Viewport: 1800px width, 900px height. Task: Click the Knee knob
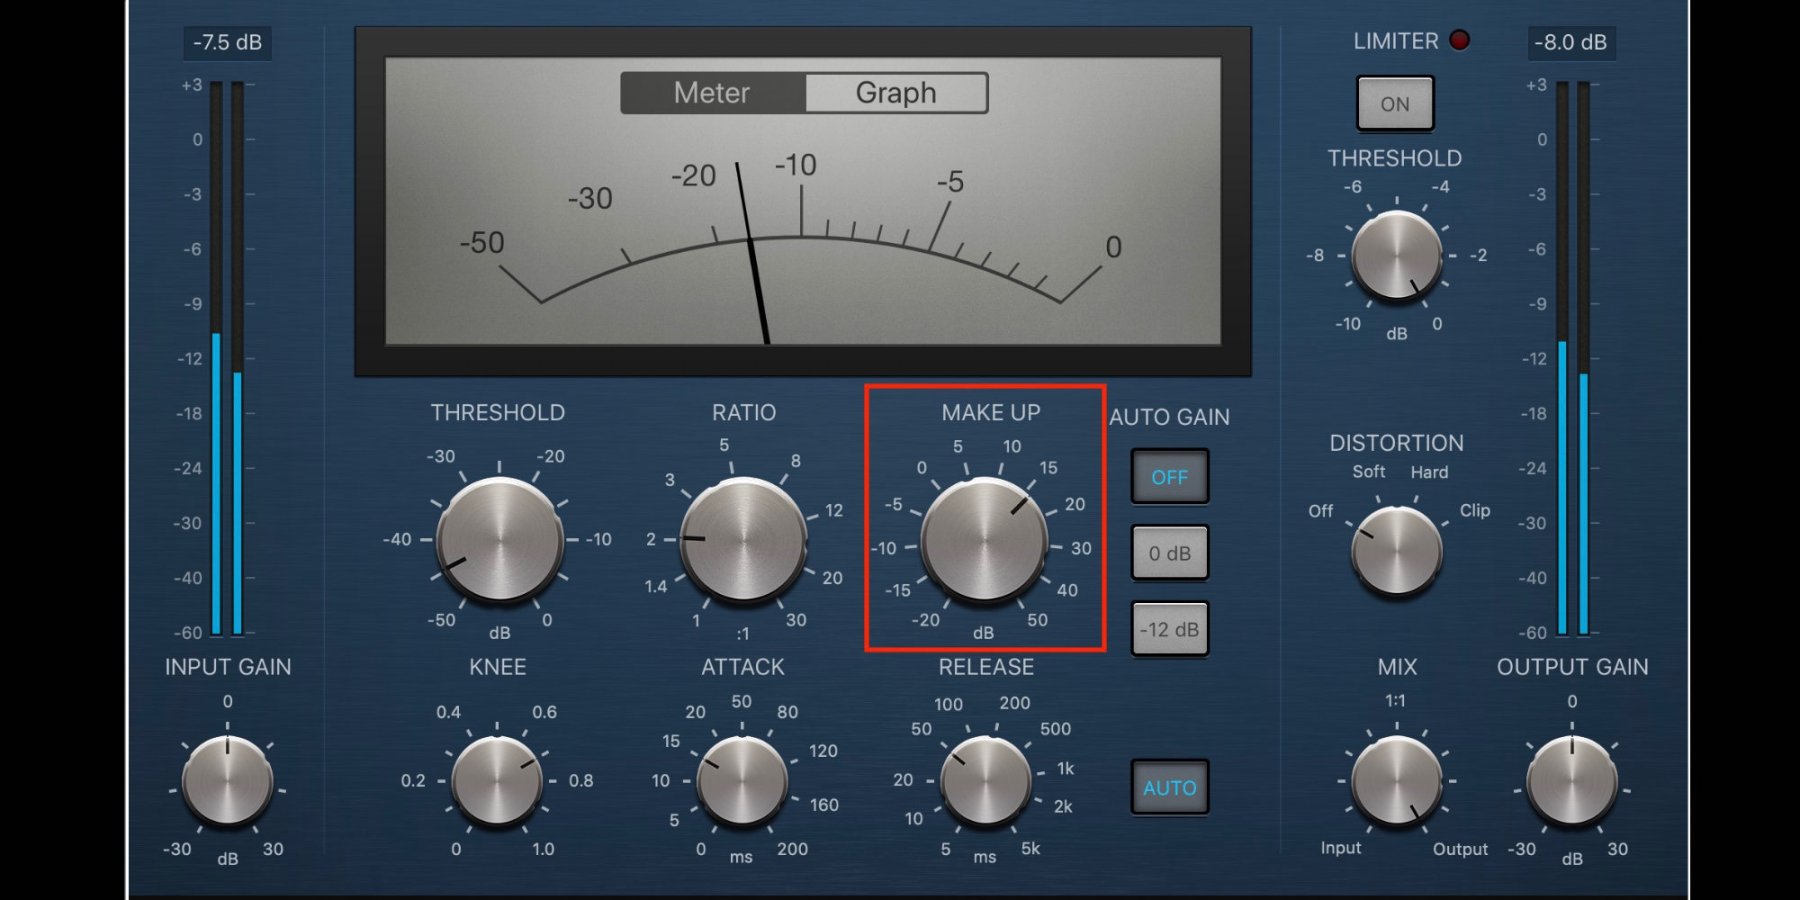coord(497,781)
